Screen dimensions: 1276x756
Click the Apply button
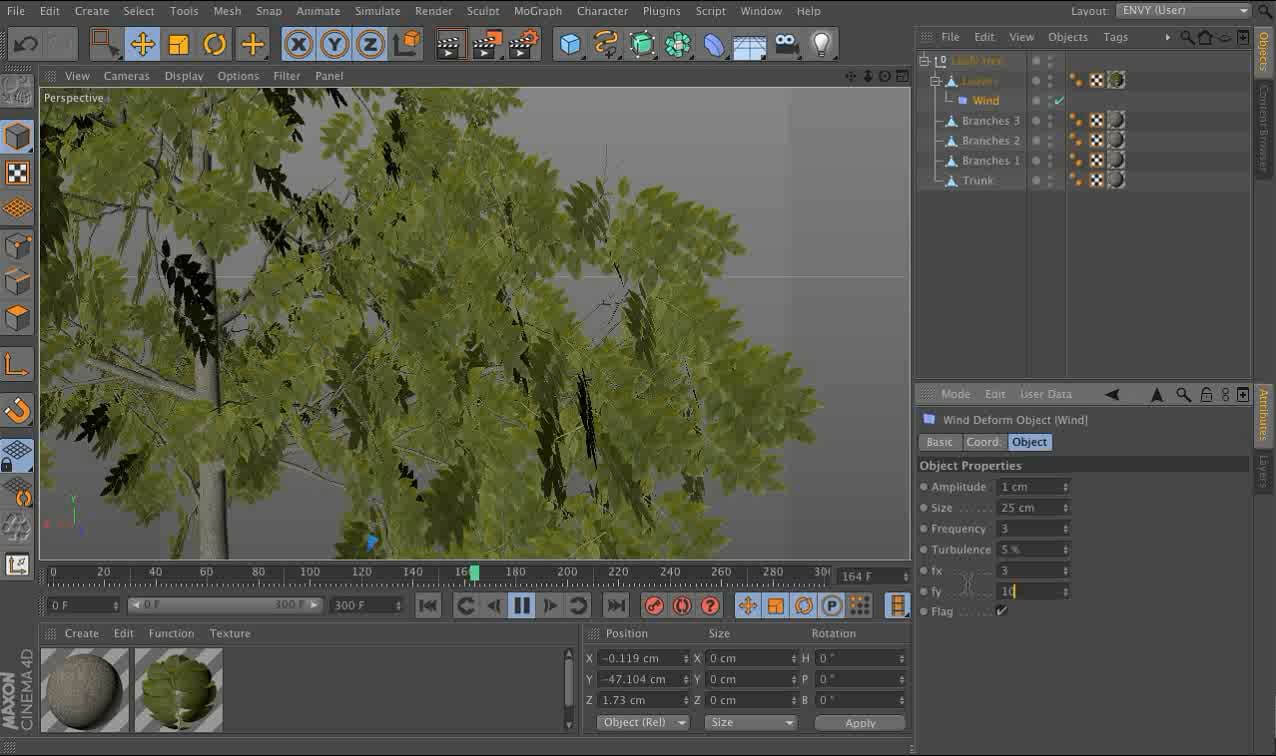pos(860,722)
